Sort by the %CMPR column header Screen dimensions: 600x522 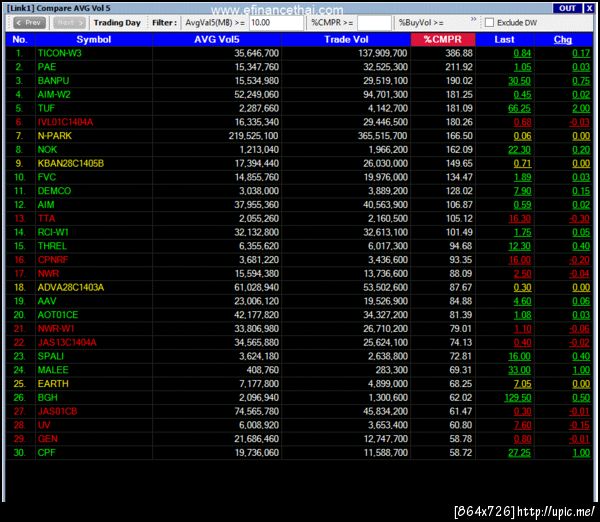(443, 39)
